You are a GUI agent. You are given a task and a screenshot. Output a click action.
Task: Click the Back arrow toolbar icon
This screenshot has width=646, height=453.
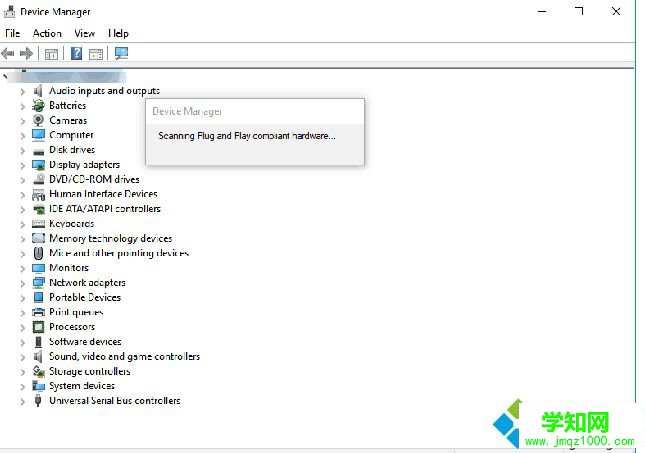pyautogui.click(x=8, y=53)
